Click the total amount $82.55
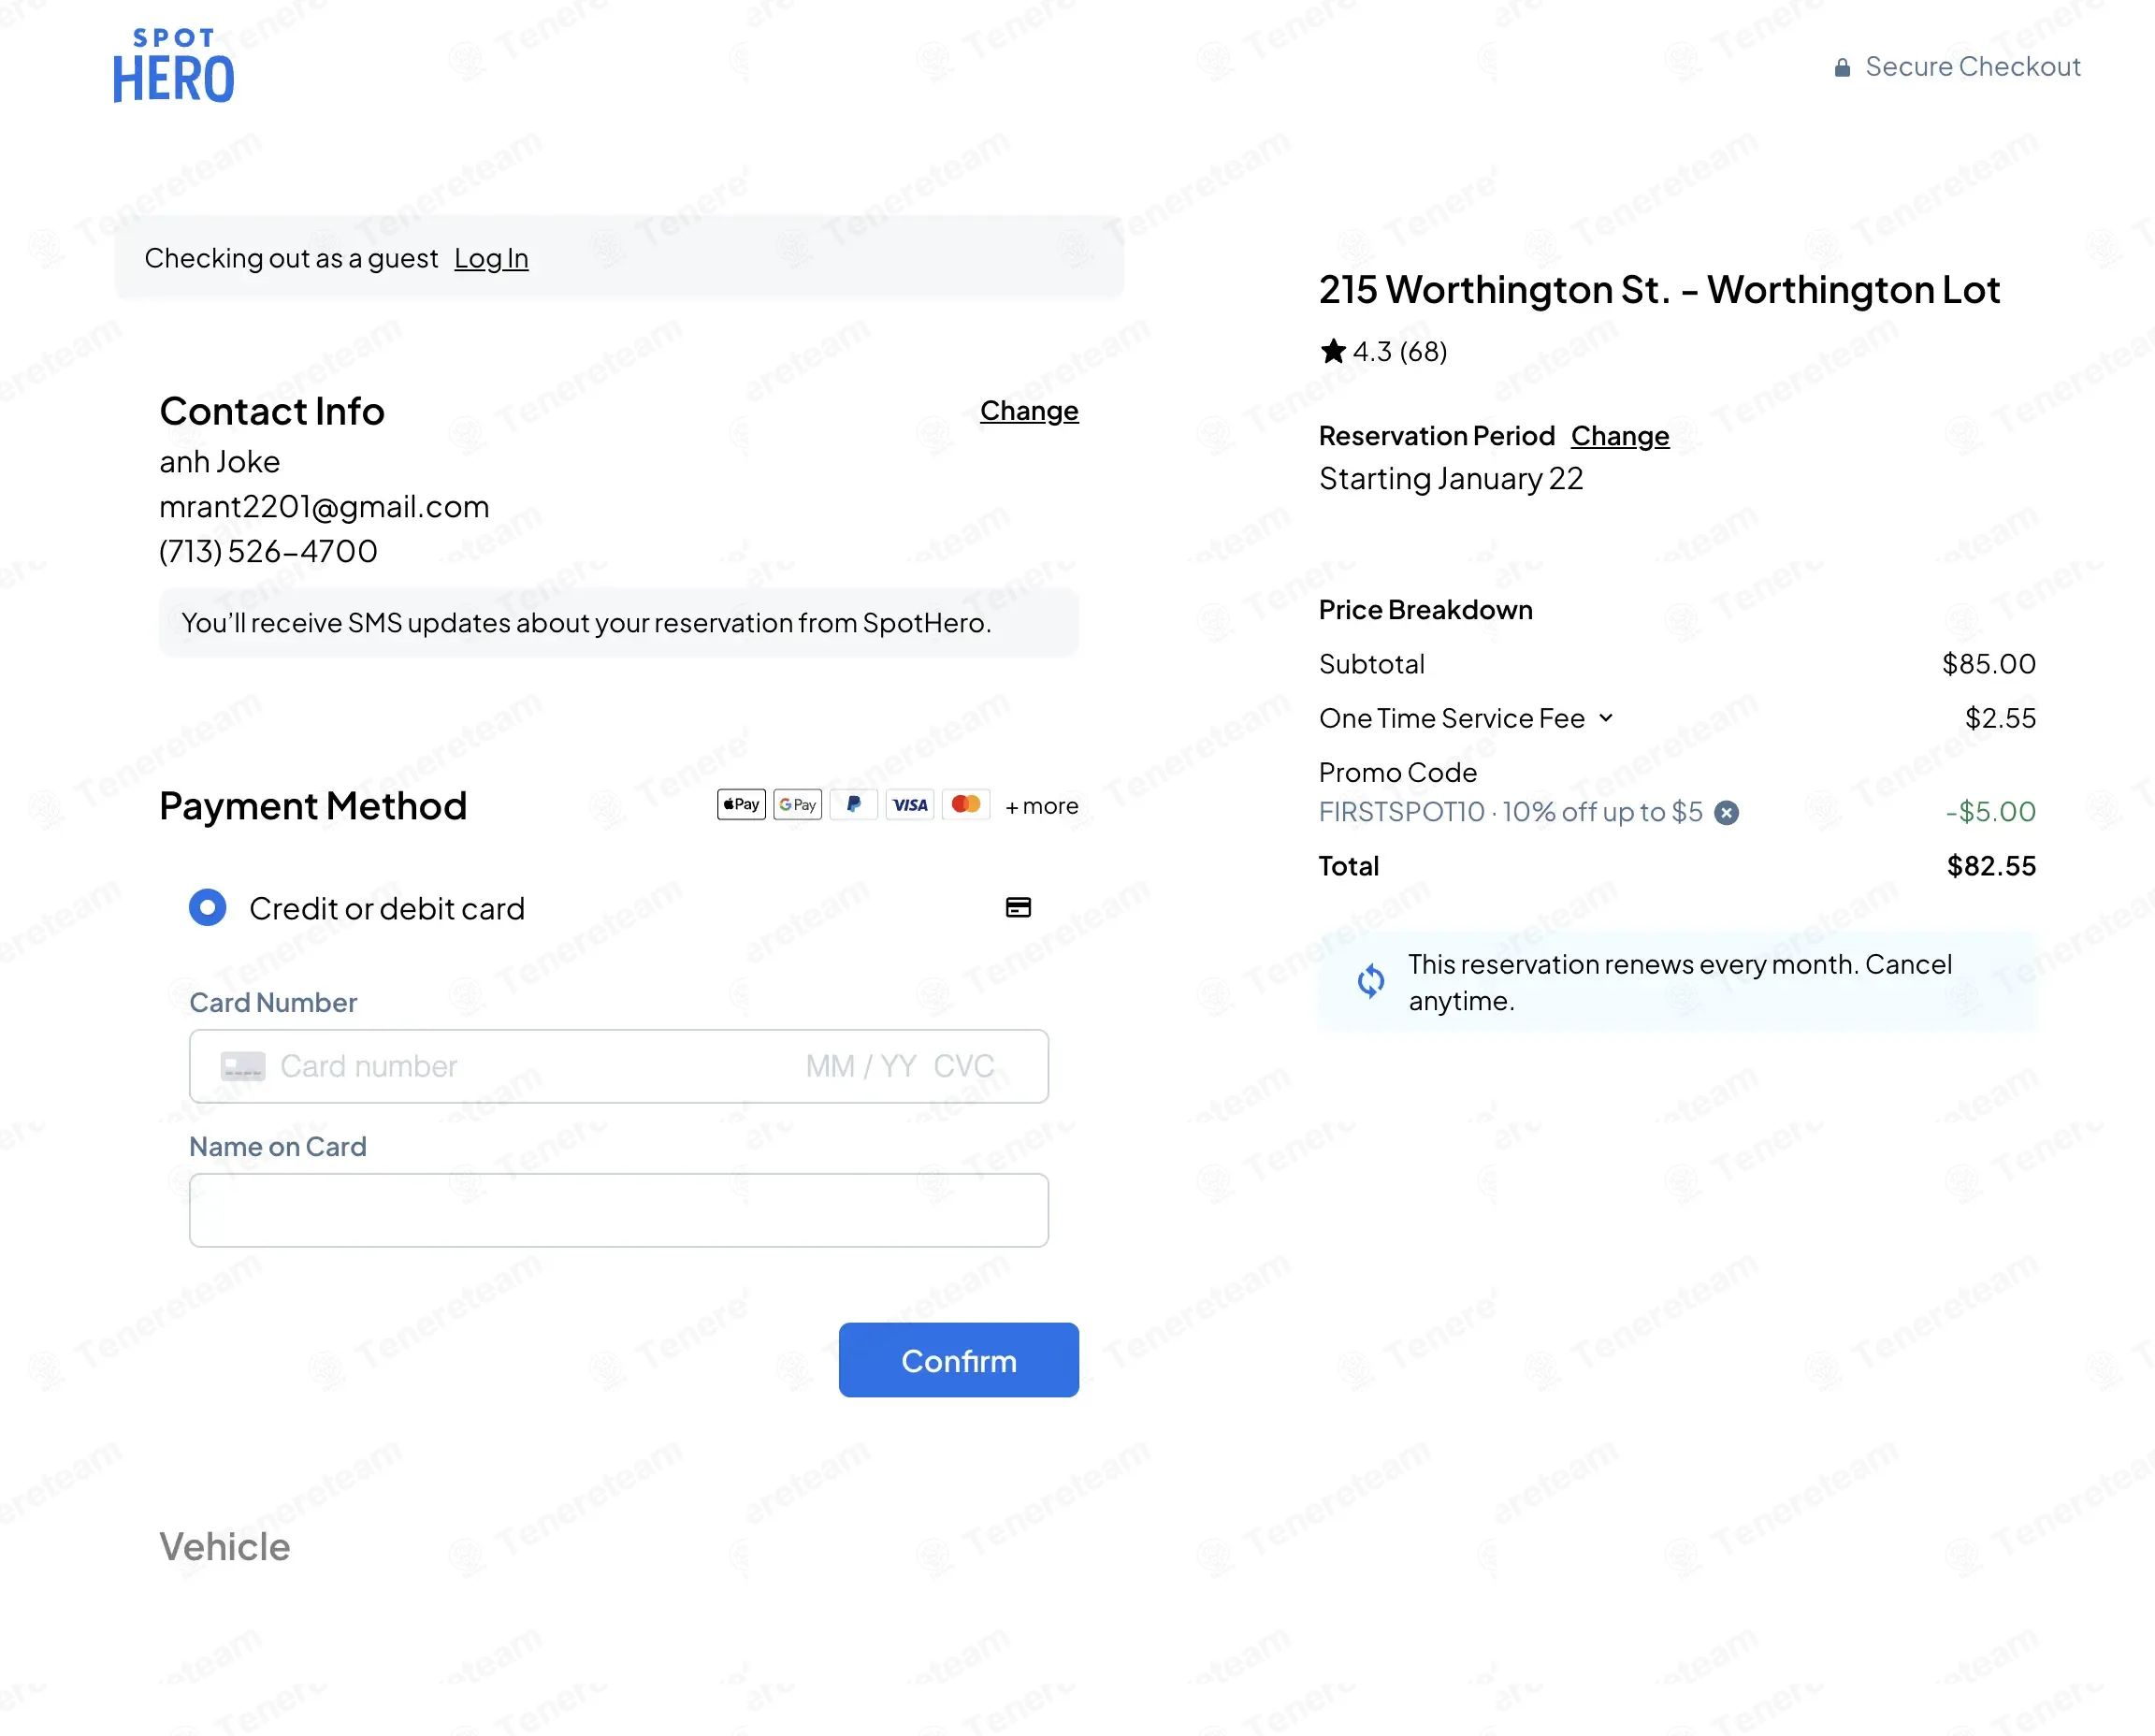 pyautogui.click(x=1991, y=866)
